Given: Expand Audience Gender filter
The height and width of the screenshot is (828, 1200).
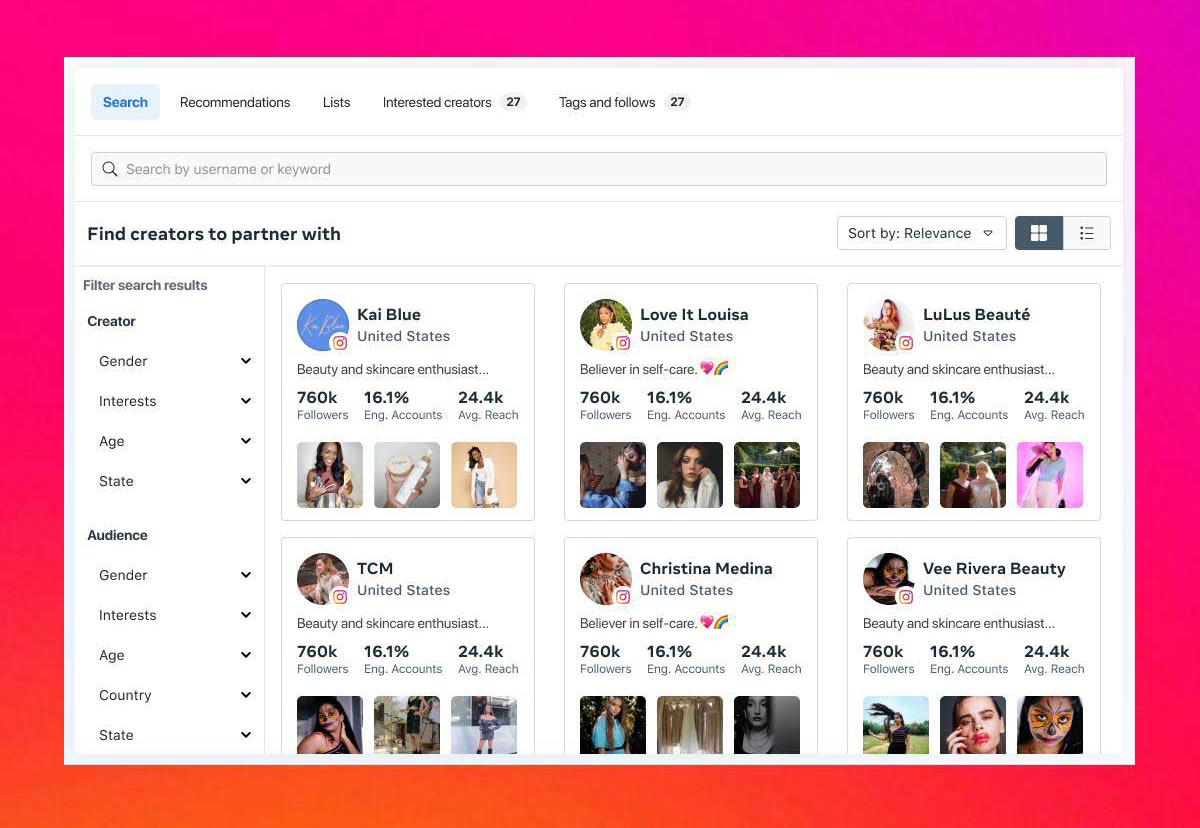Looking at the screenshot, I should click(x=174, y=575).
